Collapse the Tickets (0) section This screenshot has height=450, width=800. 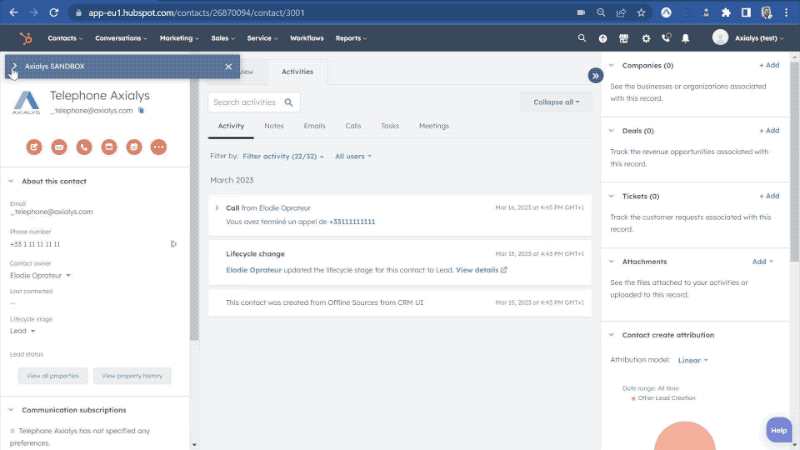point(611,196)
